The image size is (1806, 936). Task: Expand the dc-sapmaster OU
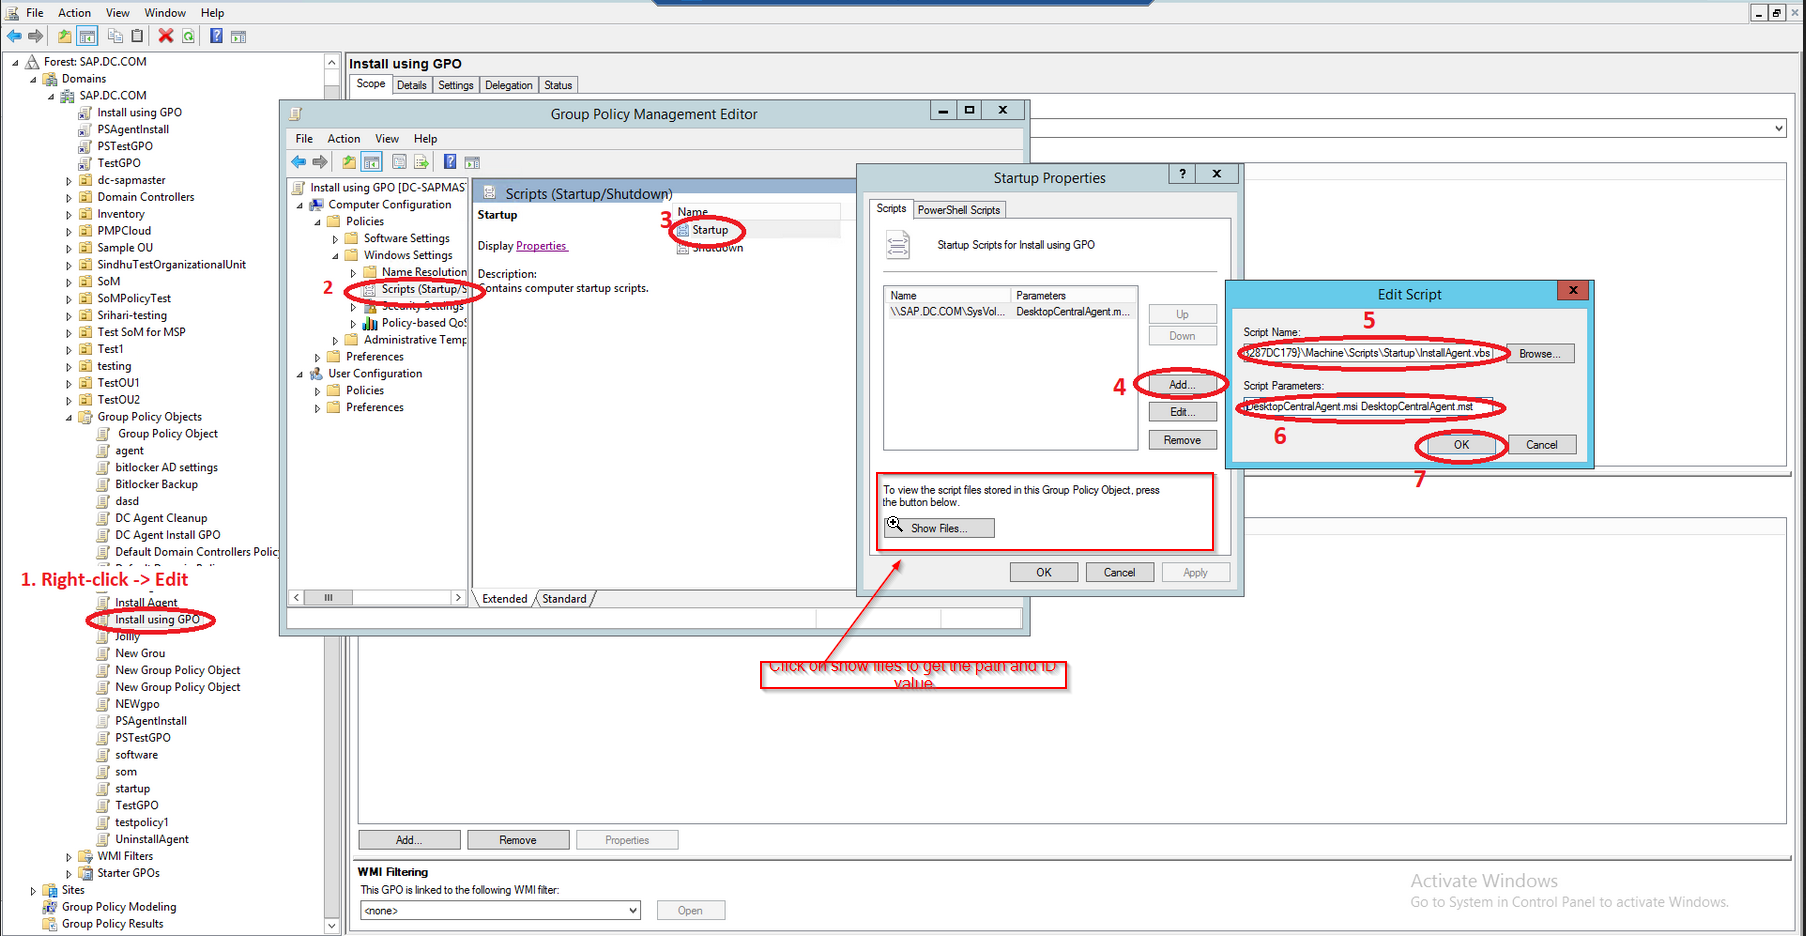69,181
